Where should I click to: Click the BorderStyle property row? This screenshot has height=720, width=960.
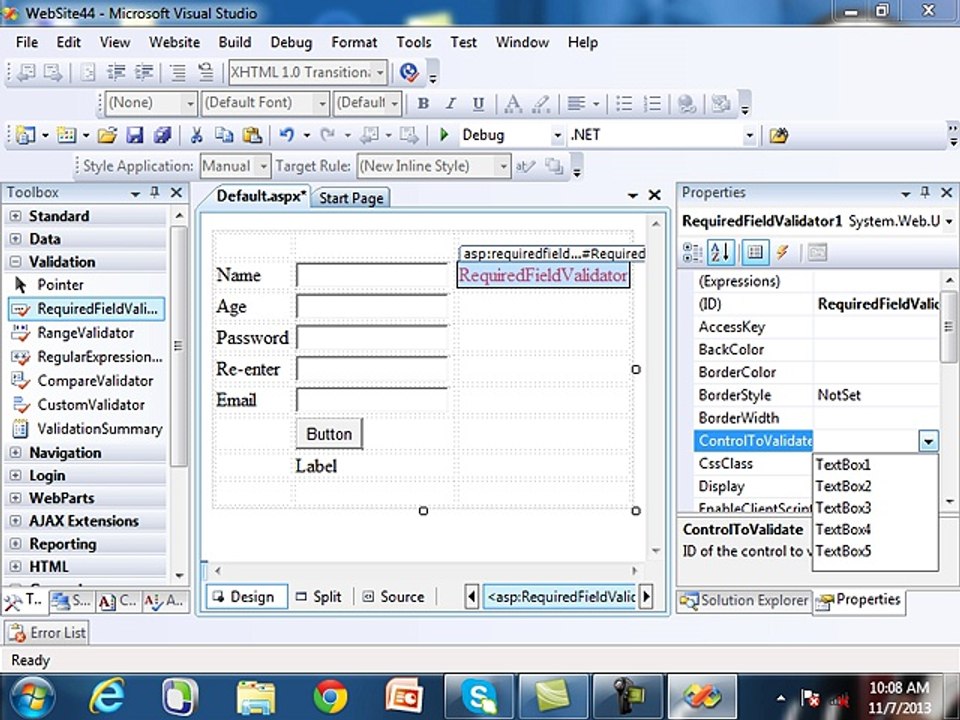(817, 396)
